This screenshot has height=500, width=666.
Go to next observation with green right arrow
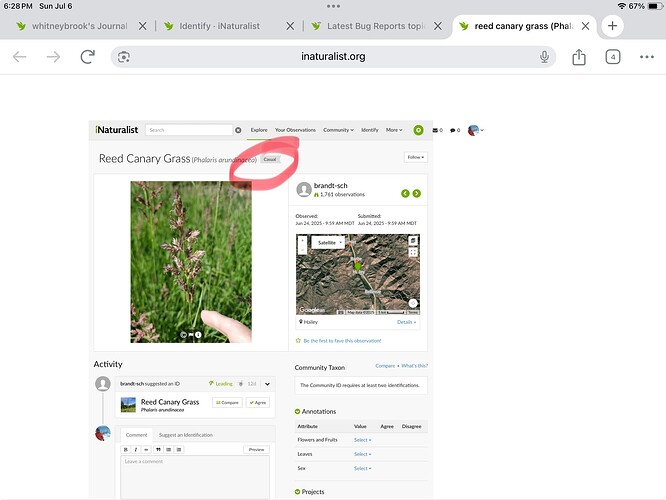point(417,193)
